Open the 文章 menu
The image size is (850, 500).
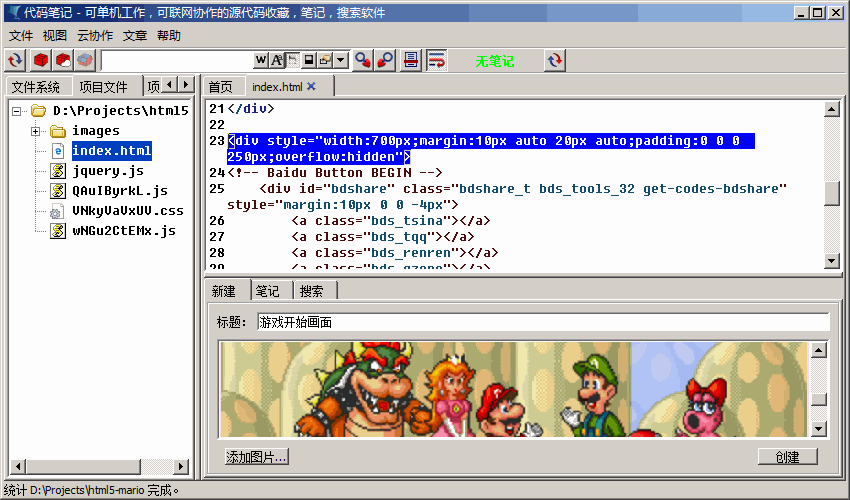(134, 36)
